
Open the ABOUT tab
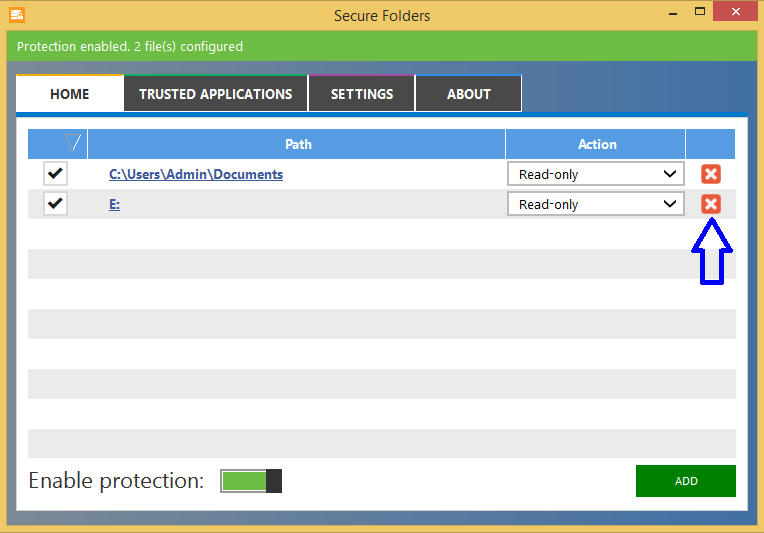pos(469,94)
